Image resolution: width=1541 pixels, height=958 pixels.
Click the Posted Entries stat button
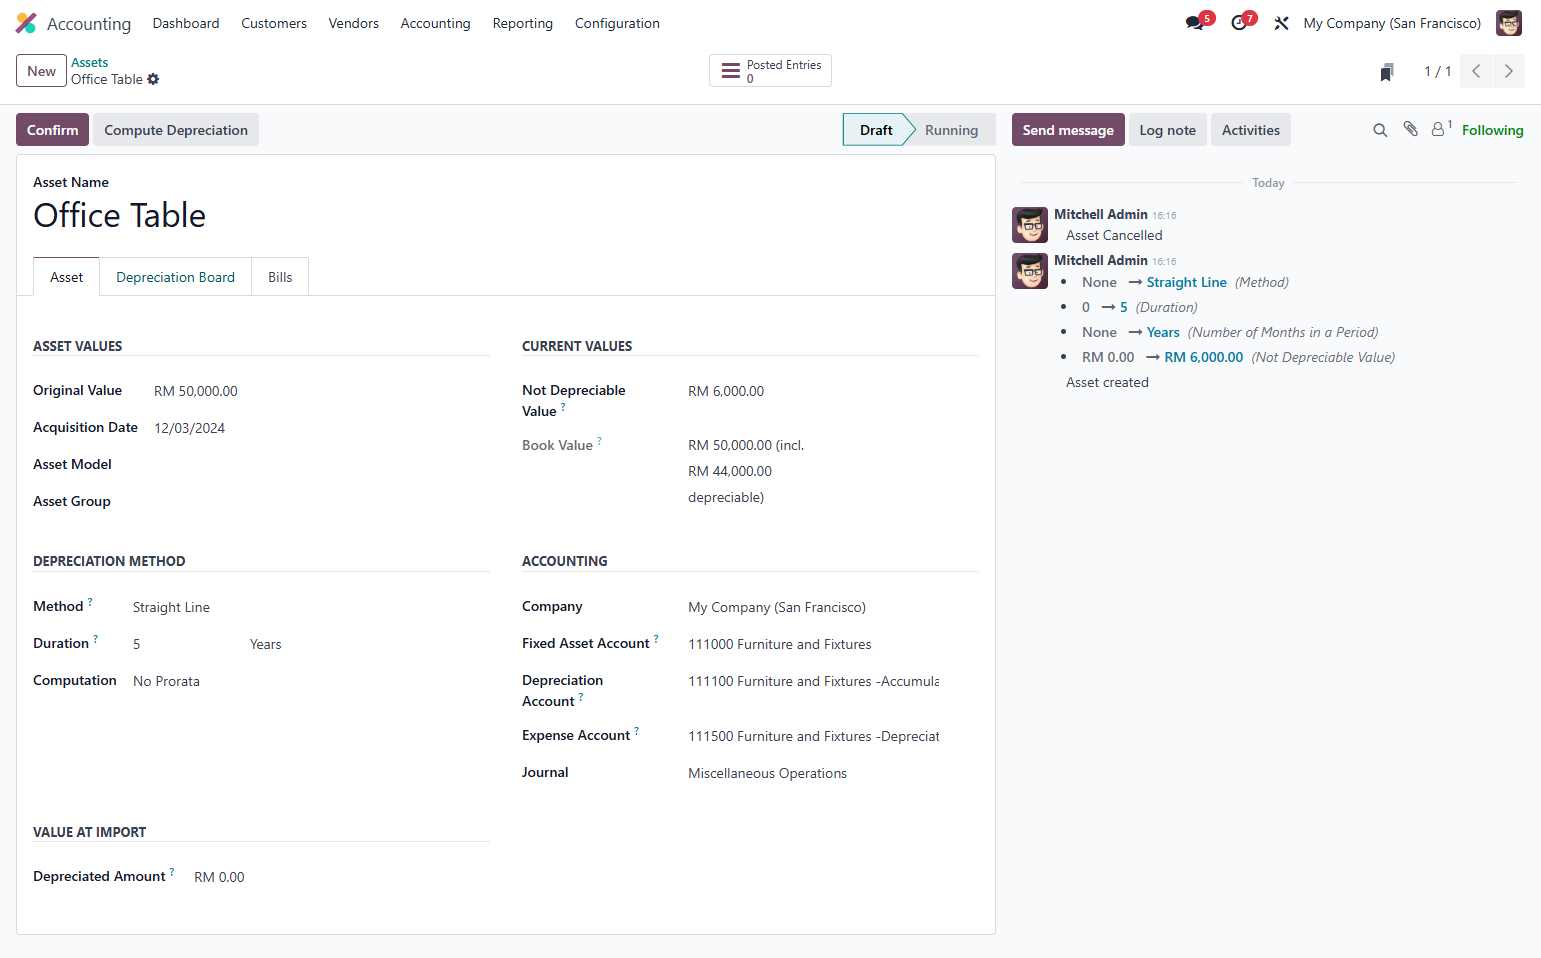pyautogui.click(x=770, y=71)
